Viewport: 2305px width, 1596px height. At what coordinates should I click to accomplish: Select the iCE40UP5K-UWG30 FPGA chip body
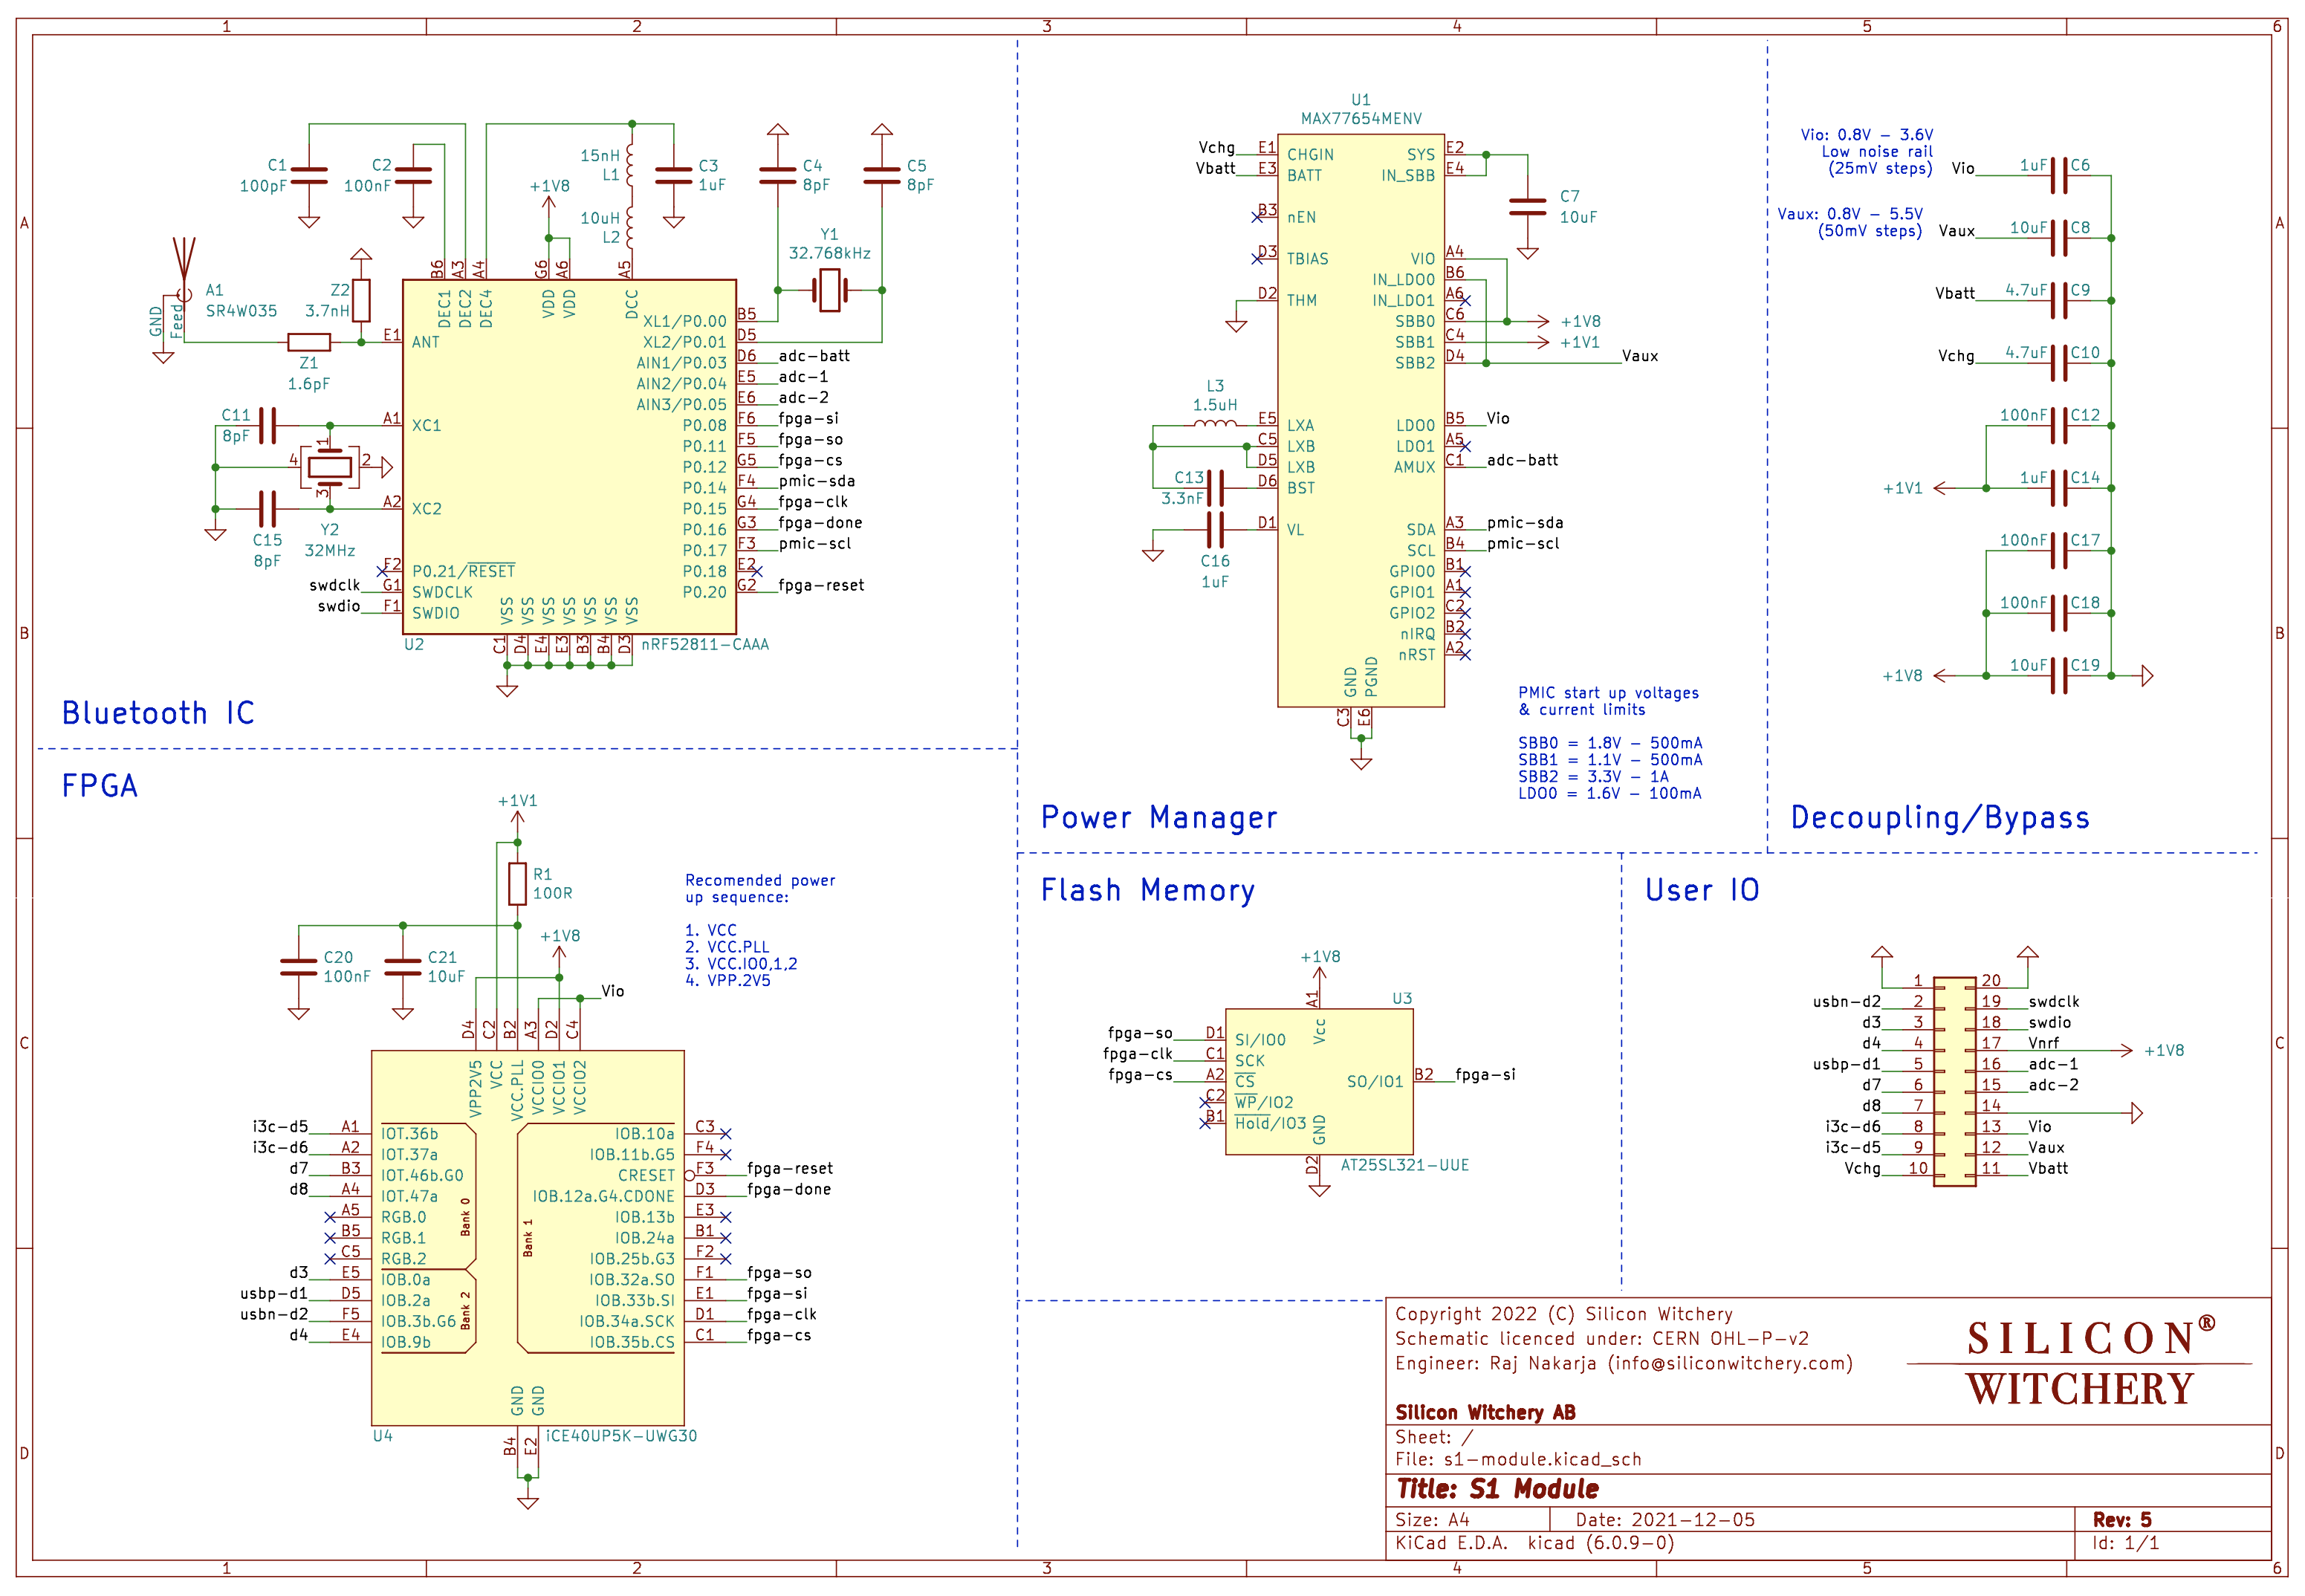pyautogui.click(x=527, y=1238)
